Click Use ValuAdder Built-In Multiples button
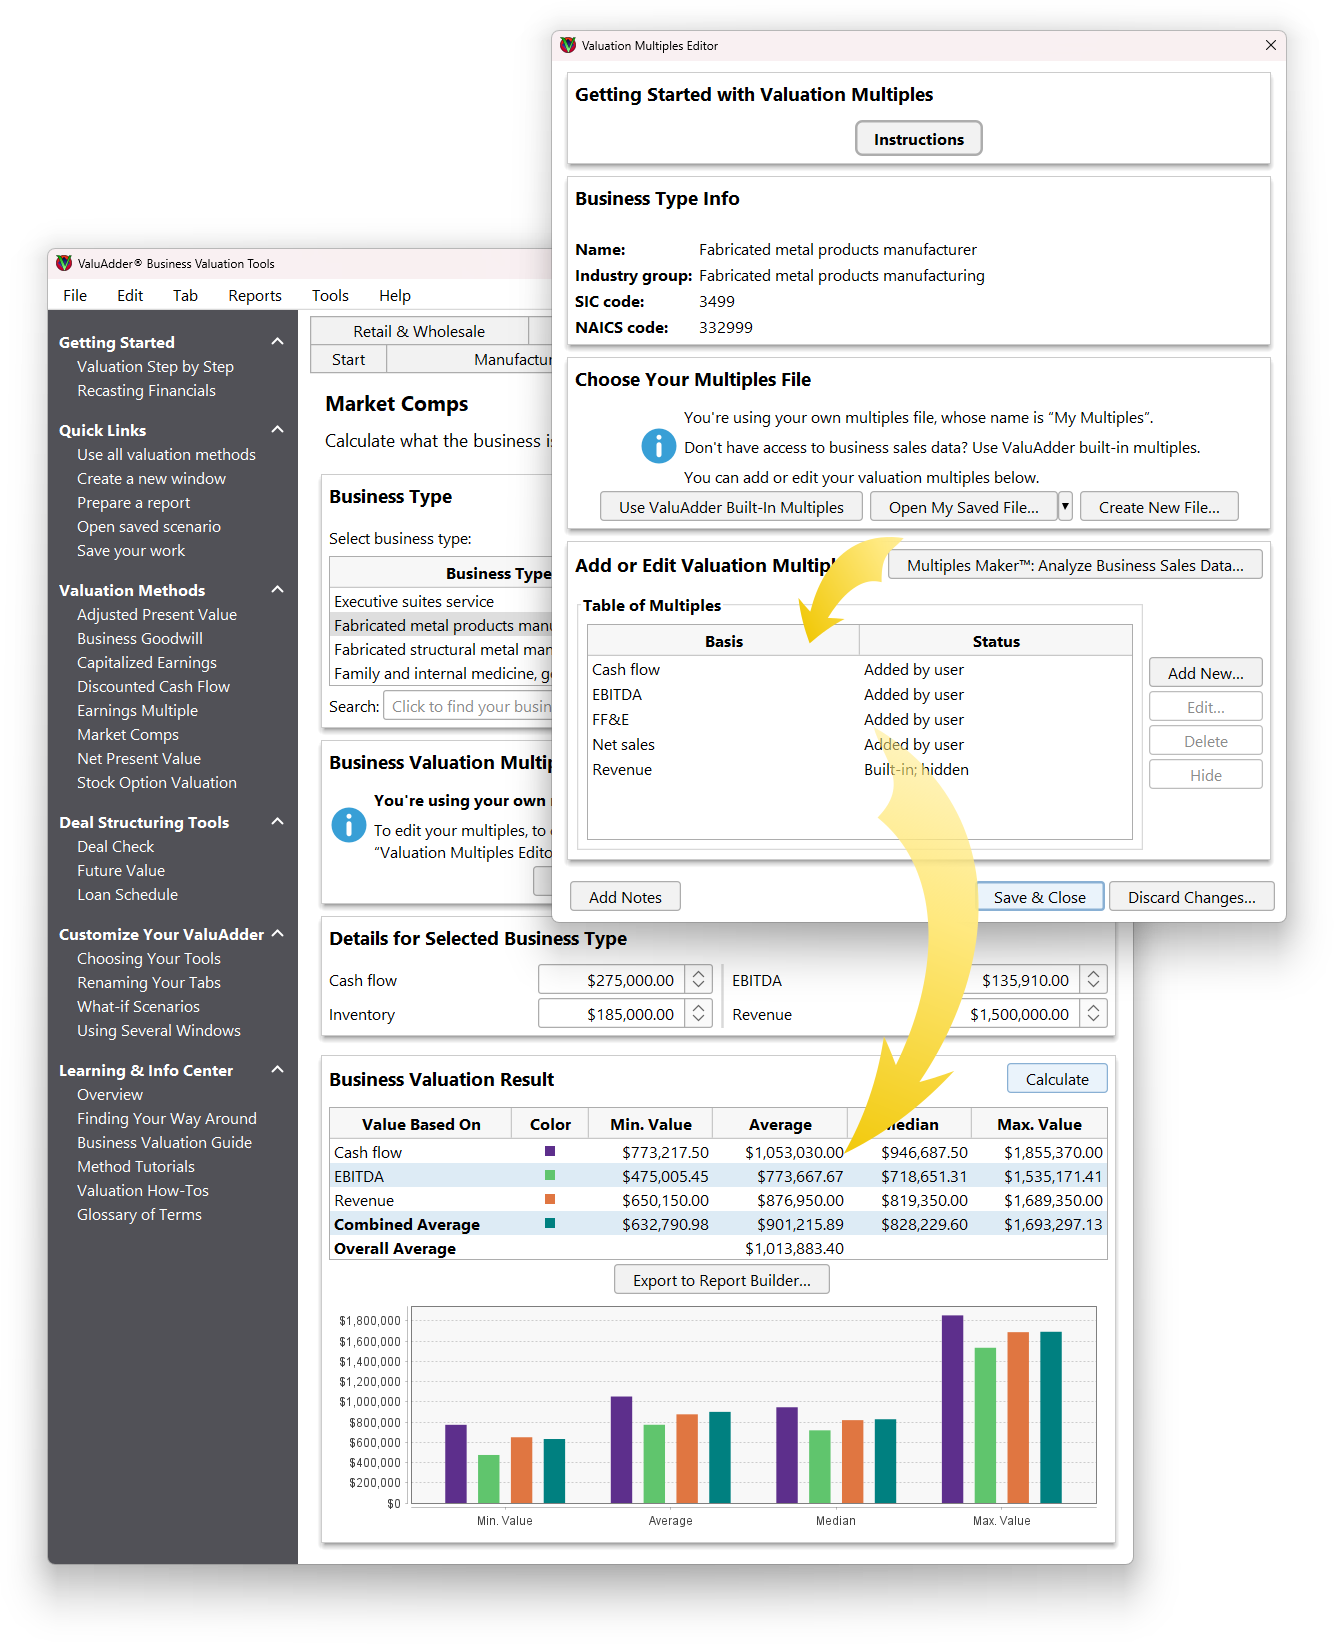Viewport: 1334px width, 1644px height. [731, 507]
